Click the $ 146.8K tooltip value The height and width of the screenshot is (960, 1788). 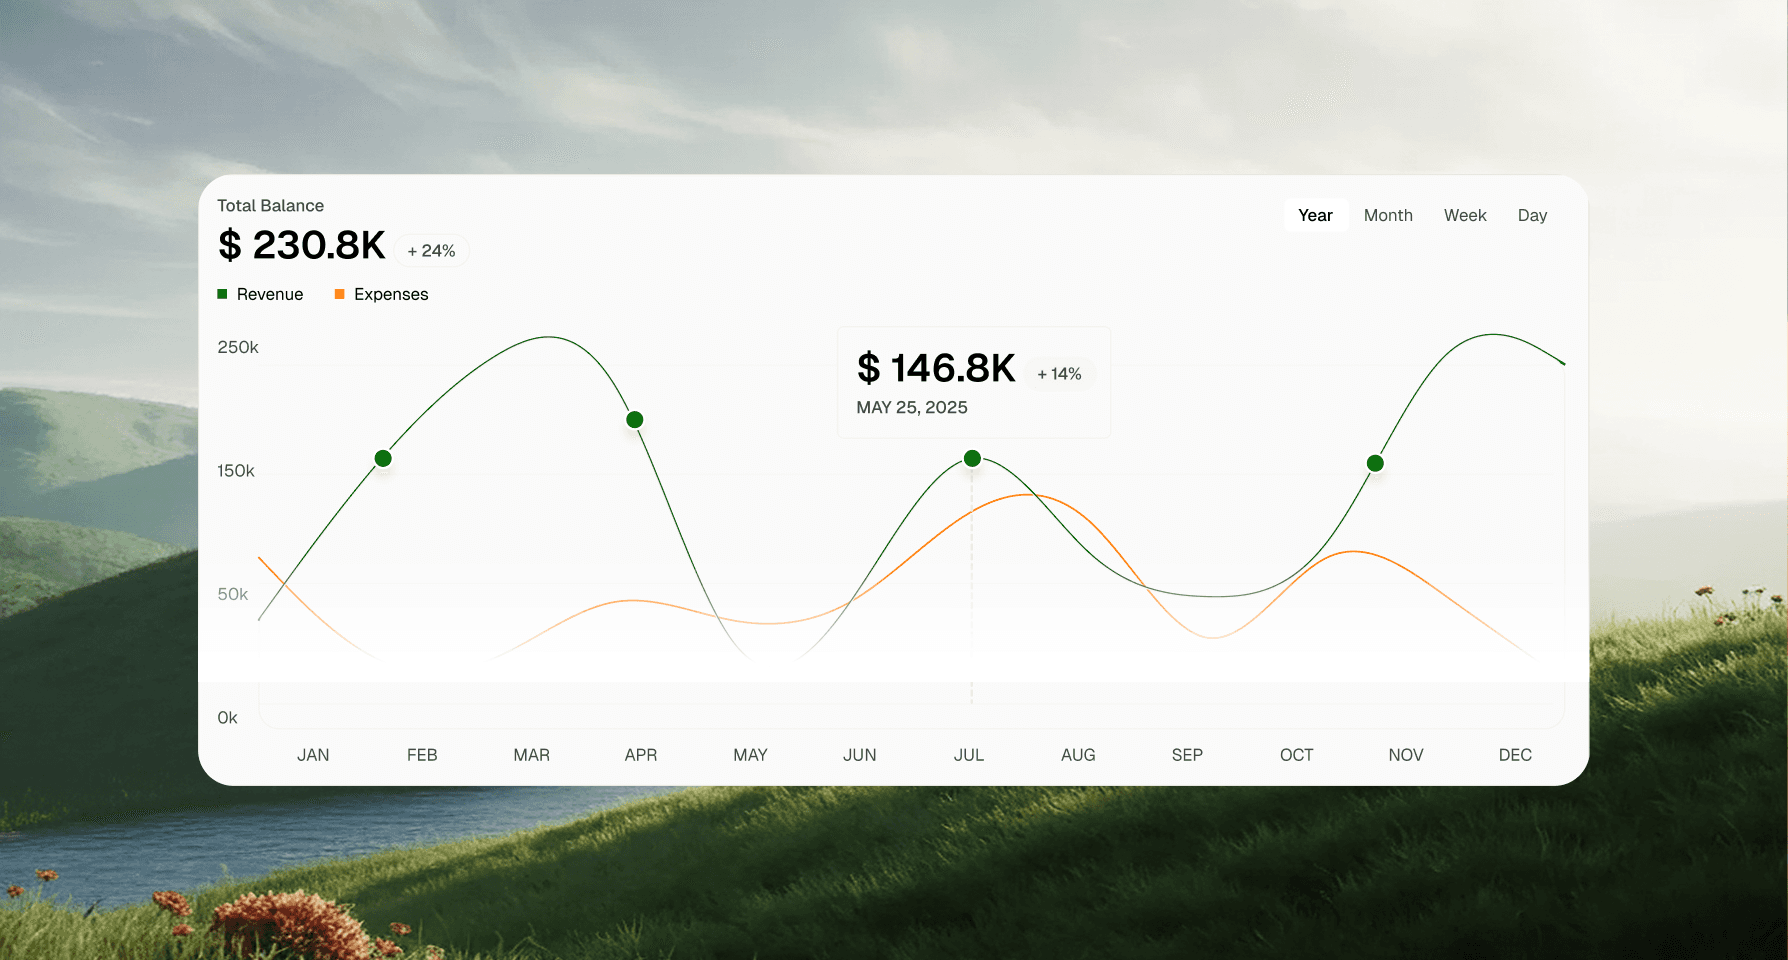tap(936, 368)
